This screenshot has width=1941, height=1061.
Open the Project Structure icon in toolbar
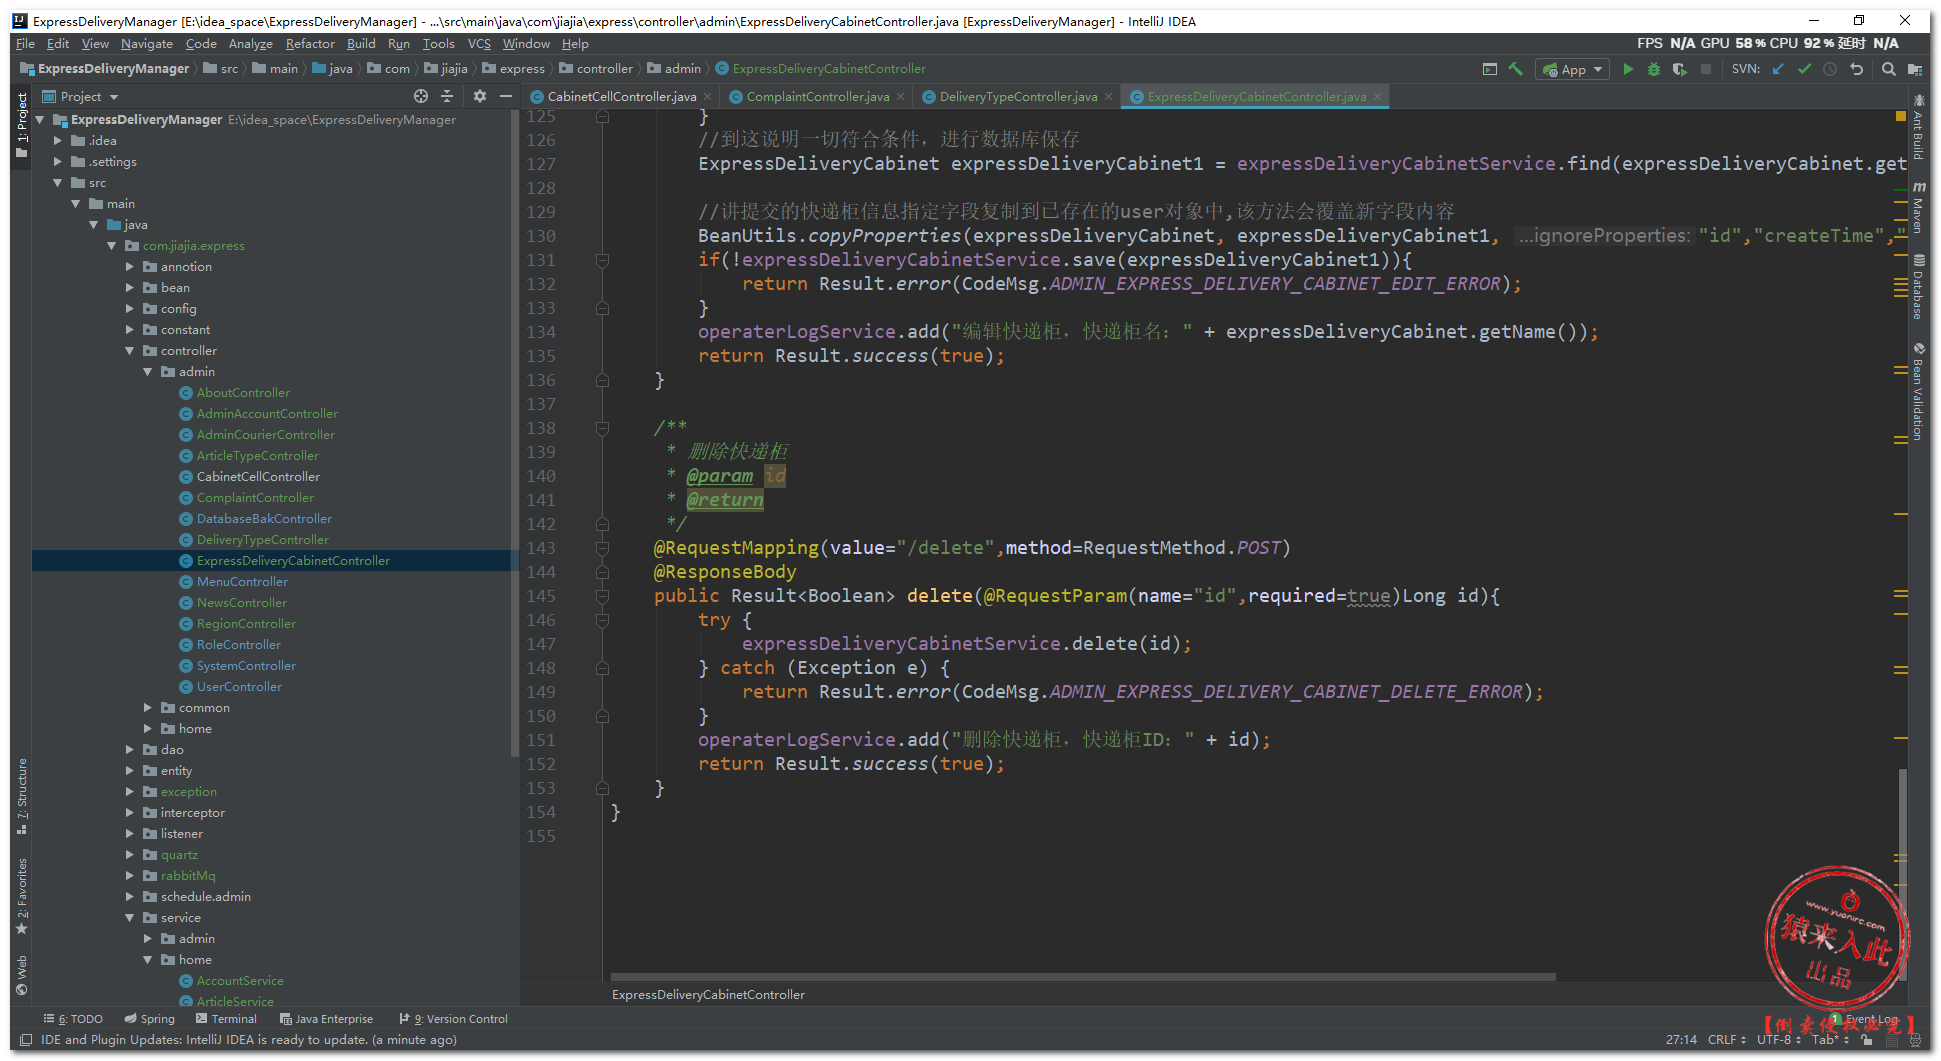[x=1915, y=69]
